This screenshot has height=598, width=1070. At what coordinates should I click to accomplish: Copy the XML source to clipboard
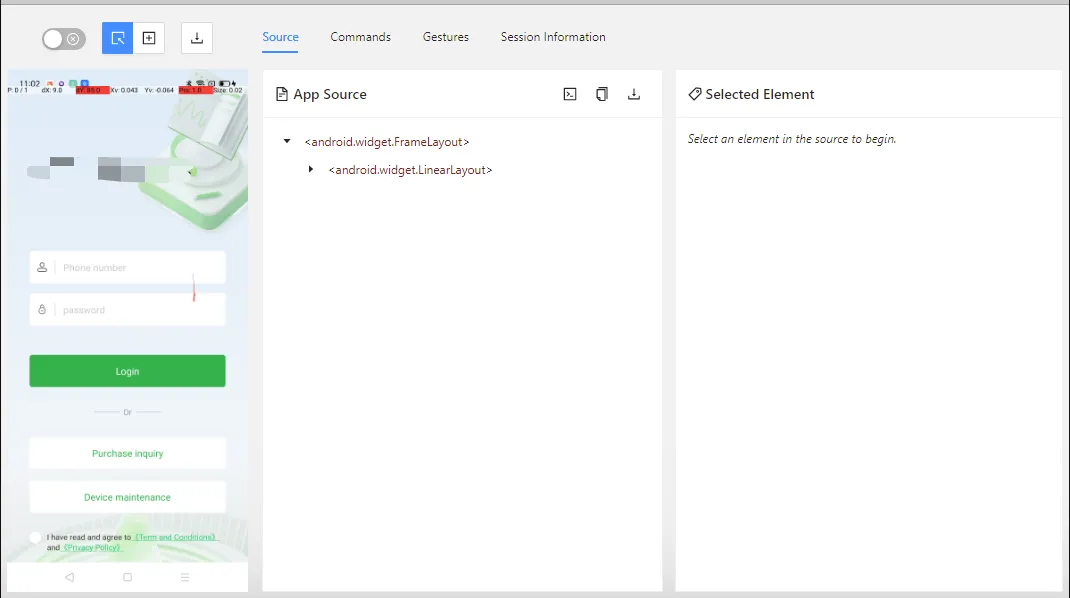click(602, 94)
